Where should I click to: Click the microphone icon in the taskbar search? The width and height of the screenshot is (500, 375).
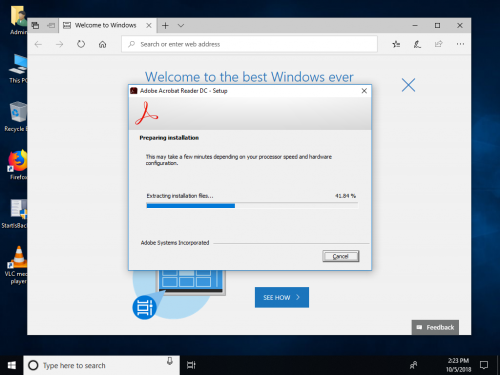tap(170, 361)
